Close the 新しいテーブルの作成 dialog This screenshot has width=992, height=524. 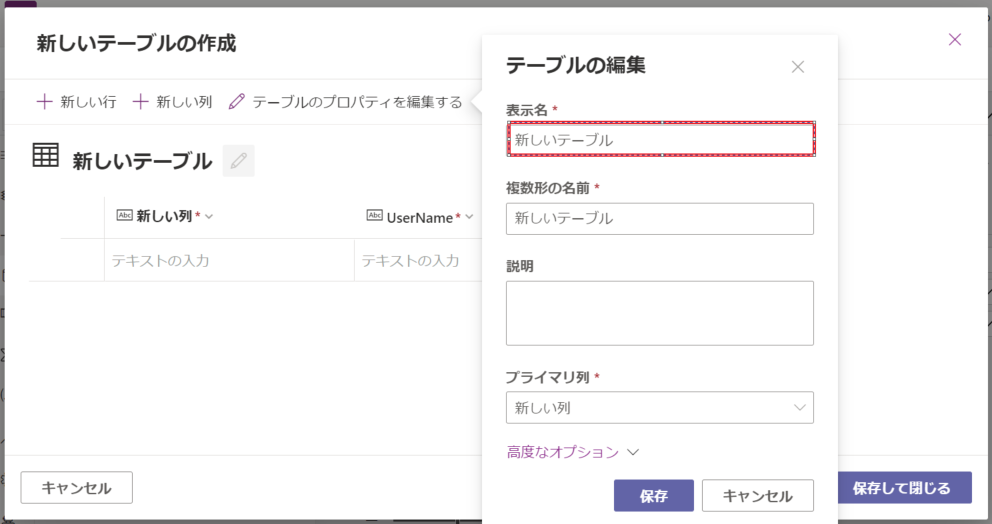tap(955, 40)
